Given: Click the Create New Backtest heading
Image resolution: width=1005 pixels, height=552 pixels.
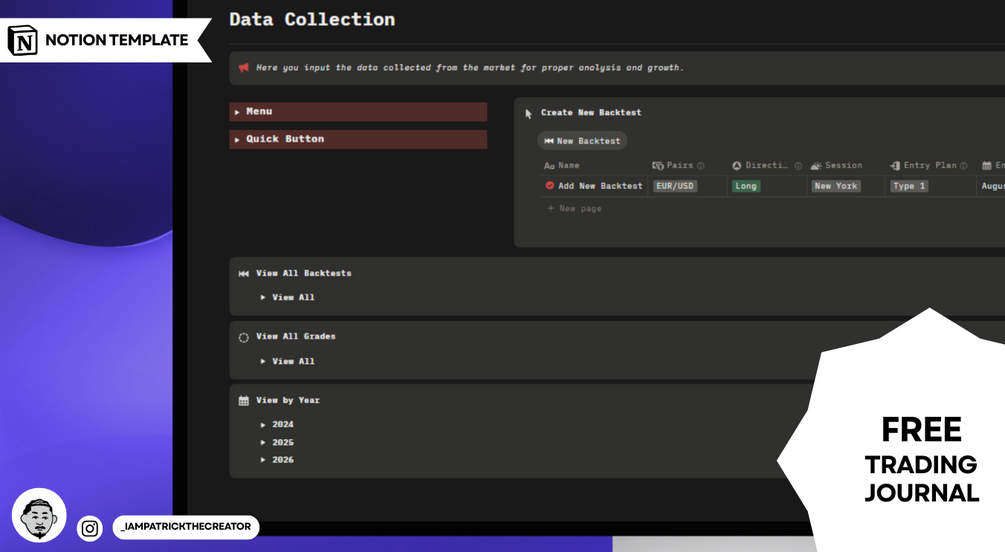Looking at the screenshot, I should (x=591, y=112).
